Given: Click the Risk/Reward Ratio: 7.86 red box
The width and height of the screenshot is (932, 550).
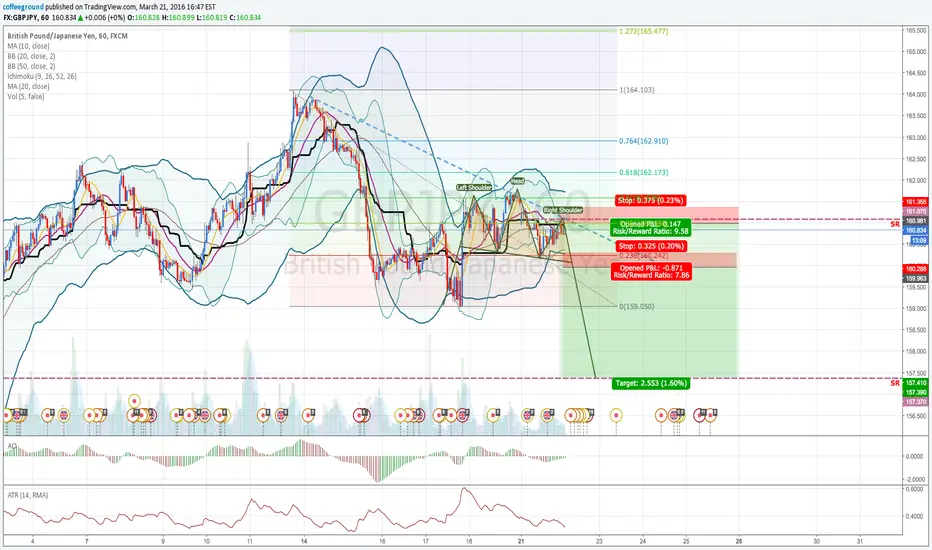Looking at the screenshot, I should (x=651, y=272).
